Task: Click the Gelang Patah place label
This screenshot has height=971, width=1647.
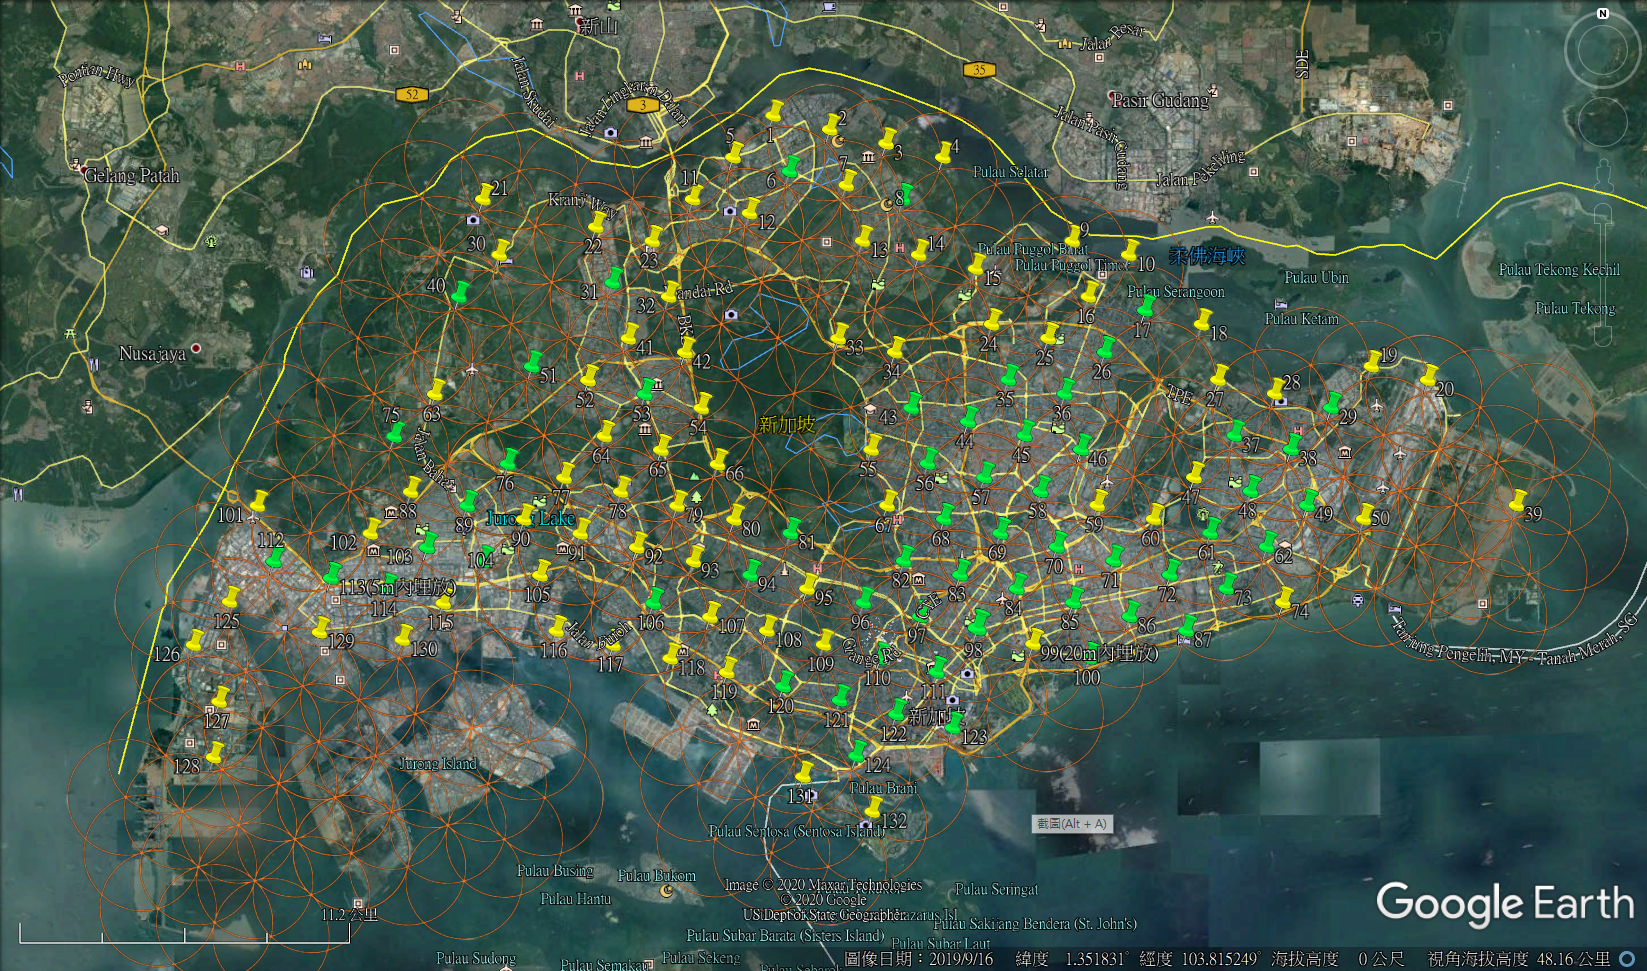Action: pos(131,176)
